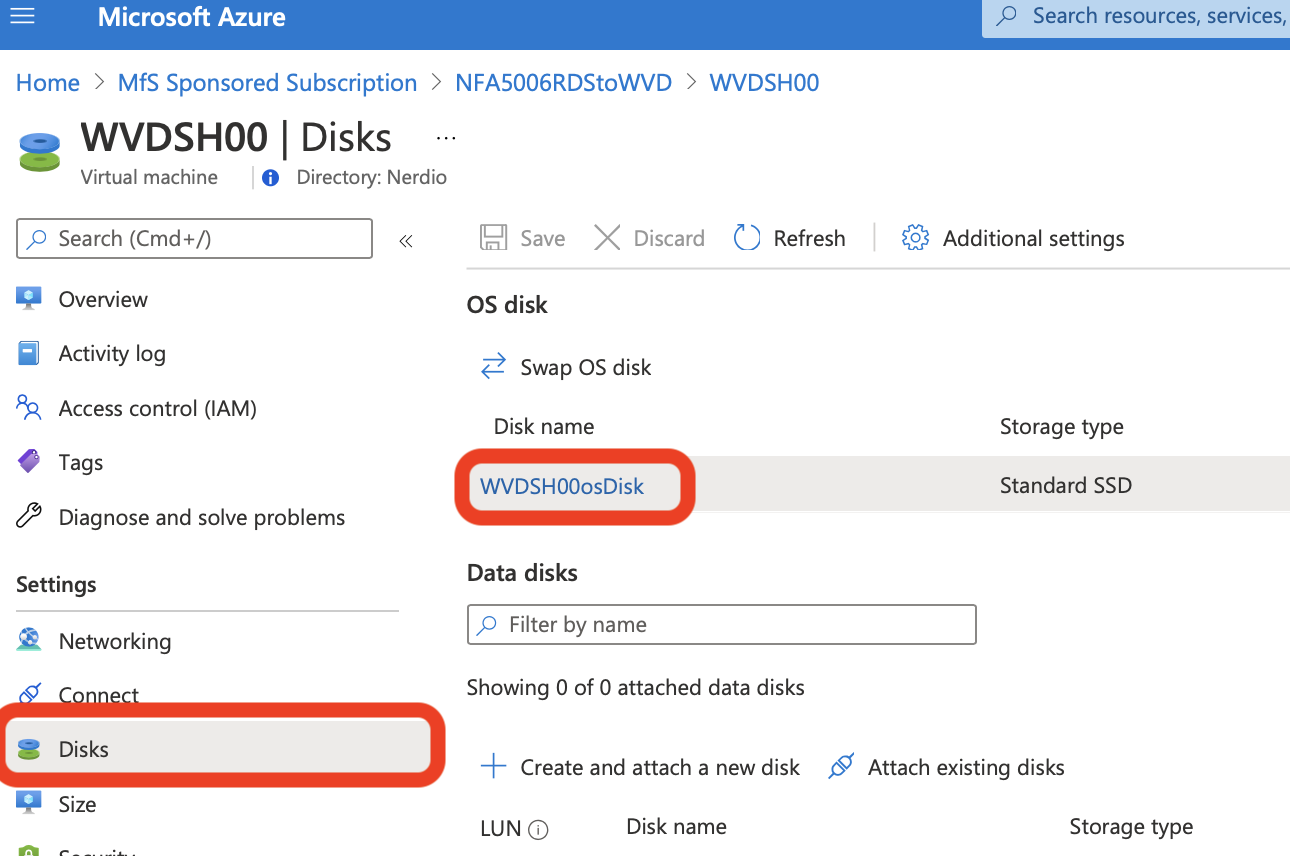Click the Additional settings gear icon
Screen dimensions: 1290x856
915,238
